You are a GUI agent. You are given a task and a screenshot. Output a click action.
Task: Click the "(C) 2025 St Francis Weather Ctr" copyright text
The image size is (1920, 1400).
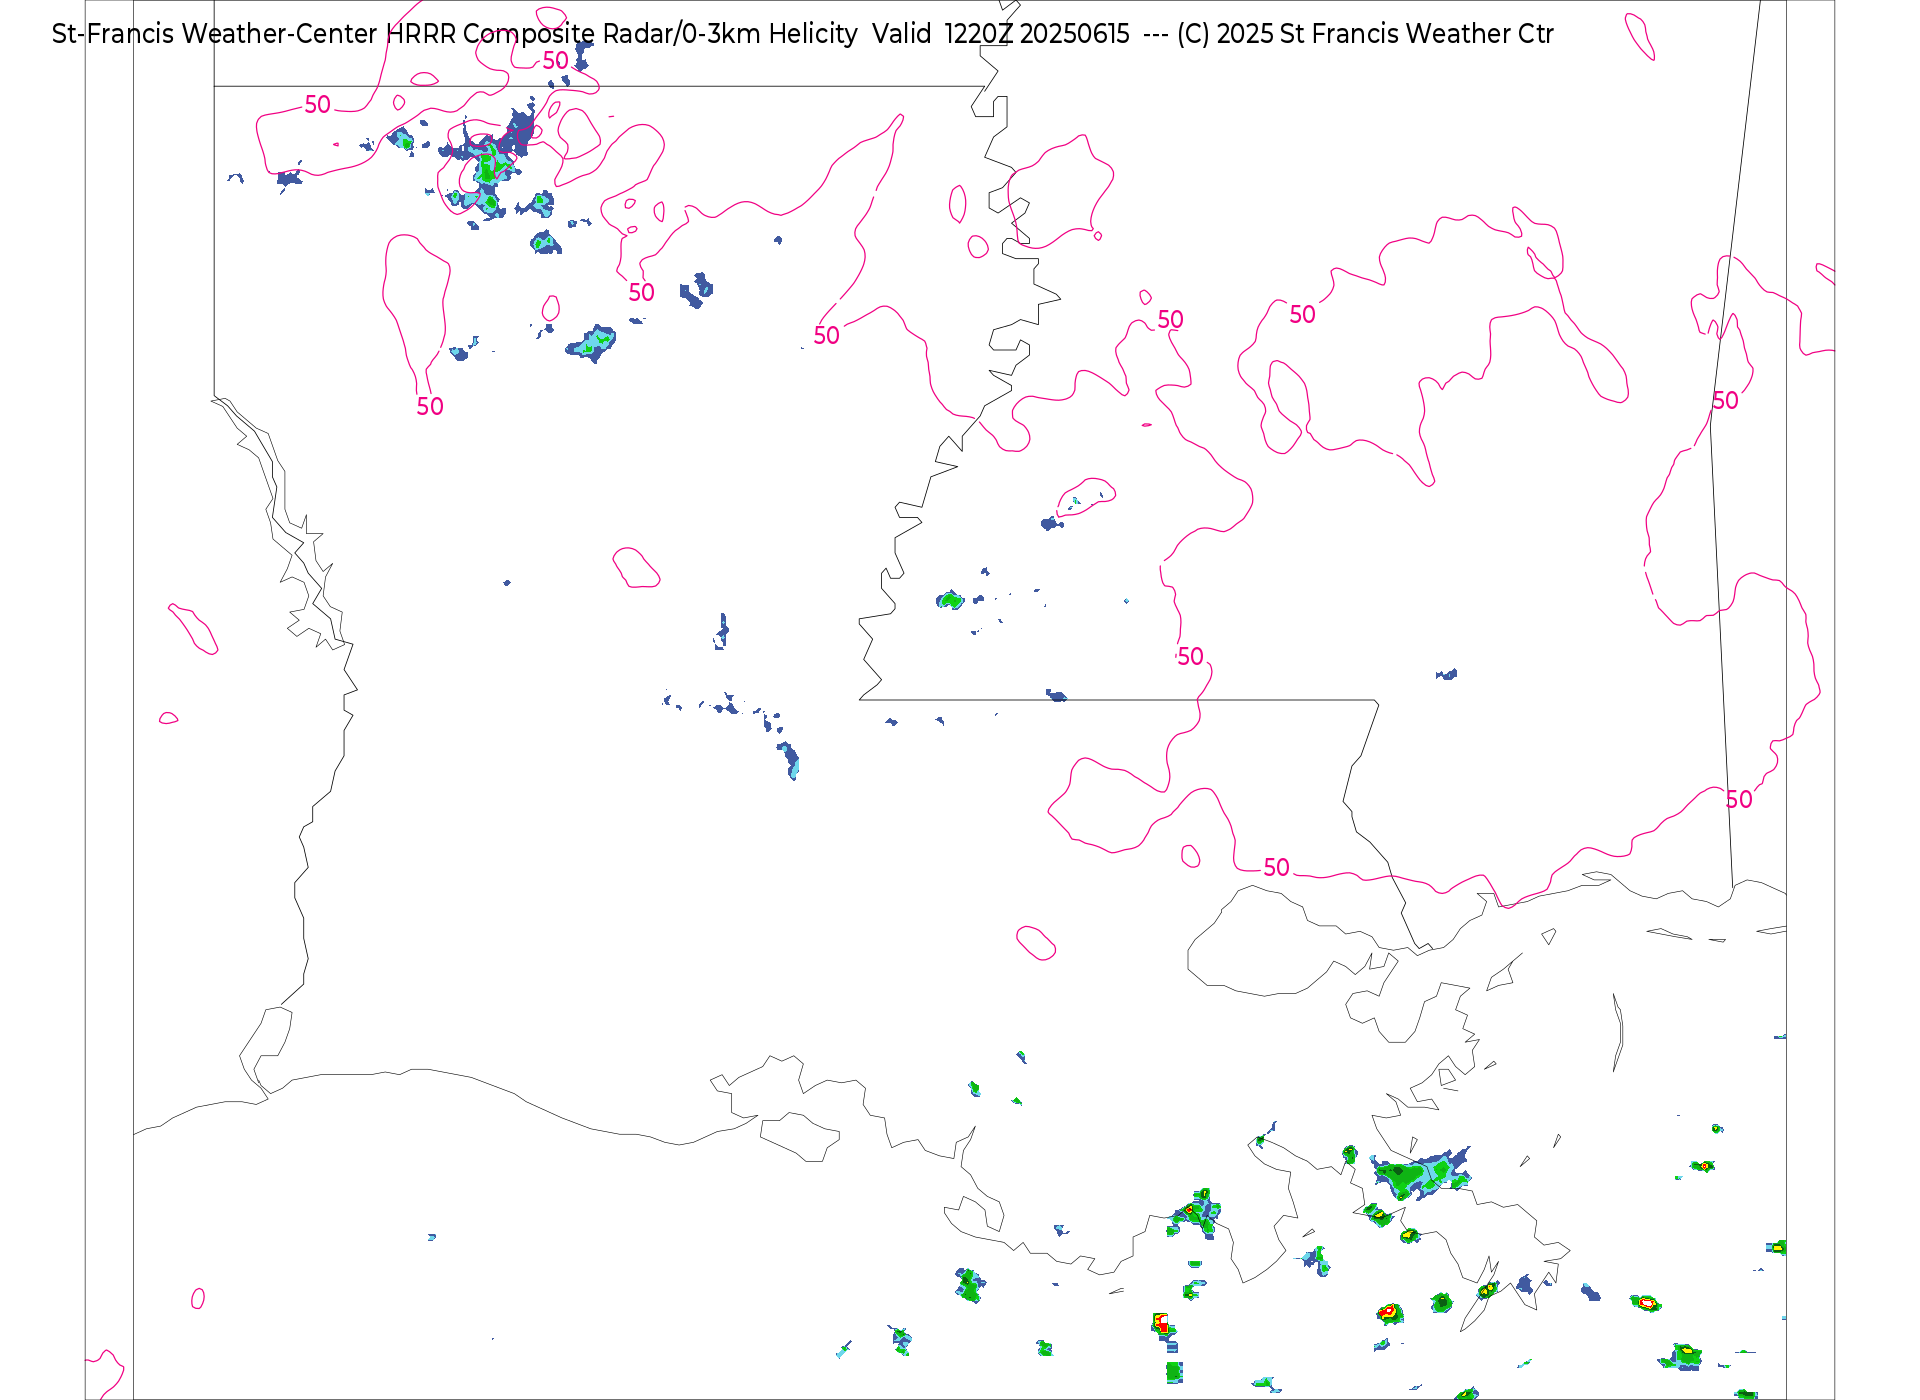click(1365, 34)
